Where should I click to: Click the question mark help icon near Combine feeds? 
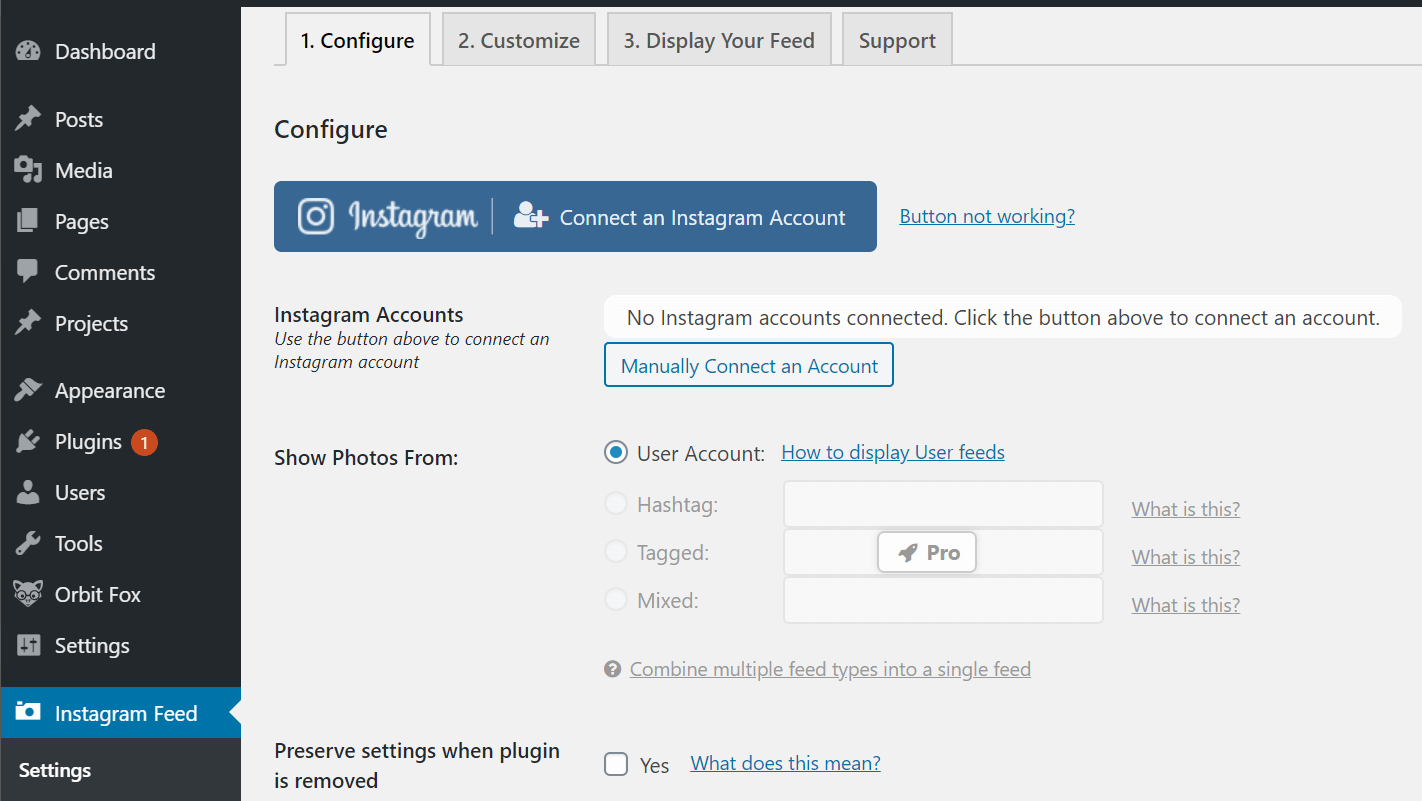coord(613,669)
